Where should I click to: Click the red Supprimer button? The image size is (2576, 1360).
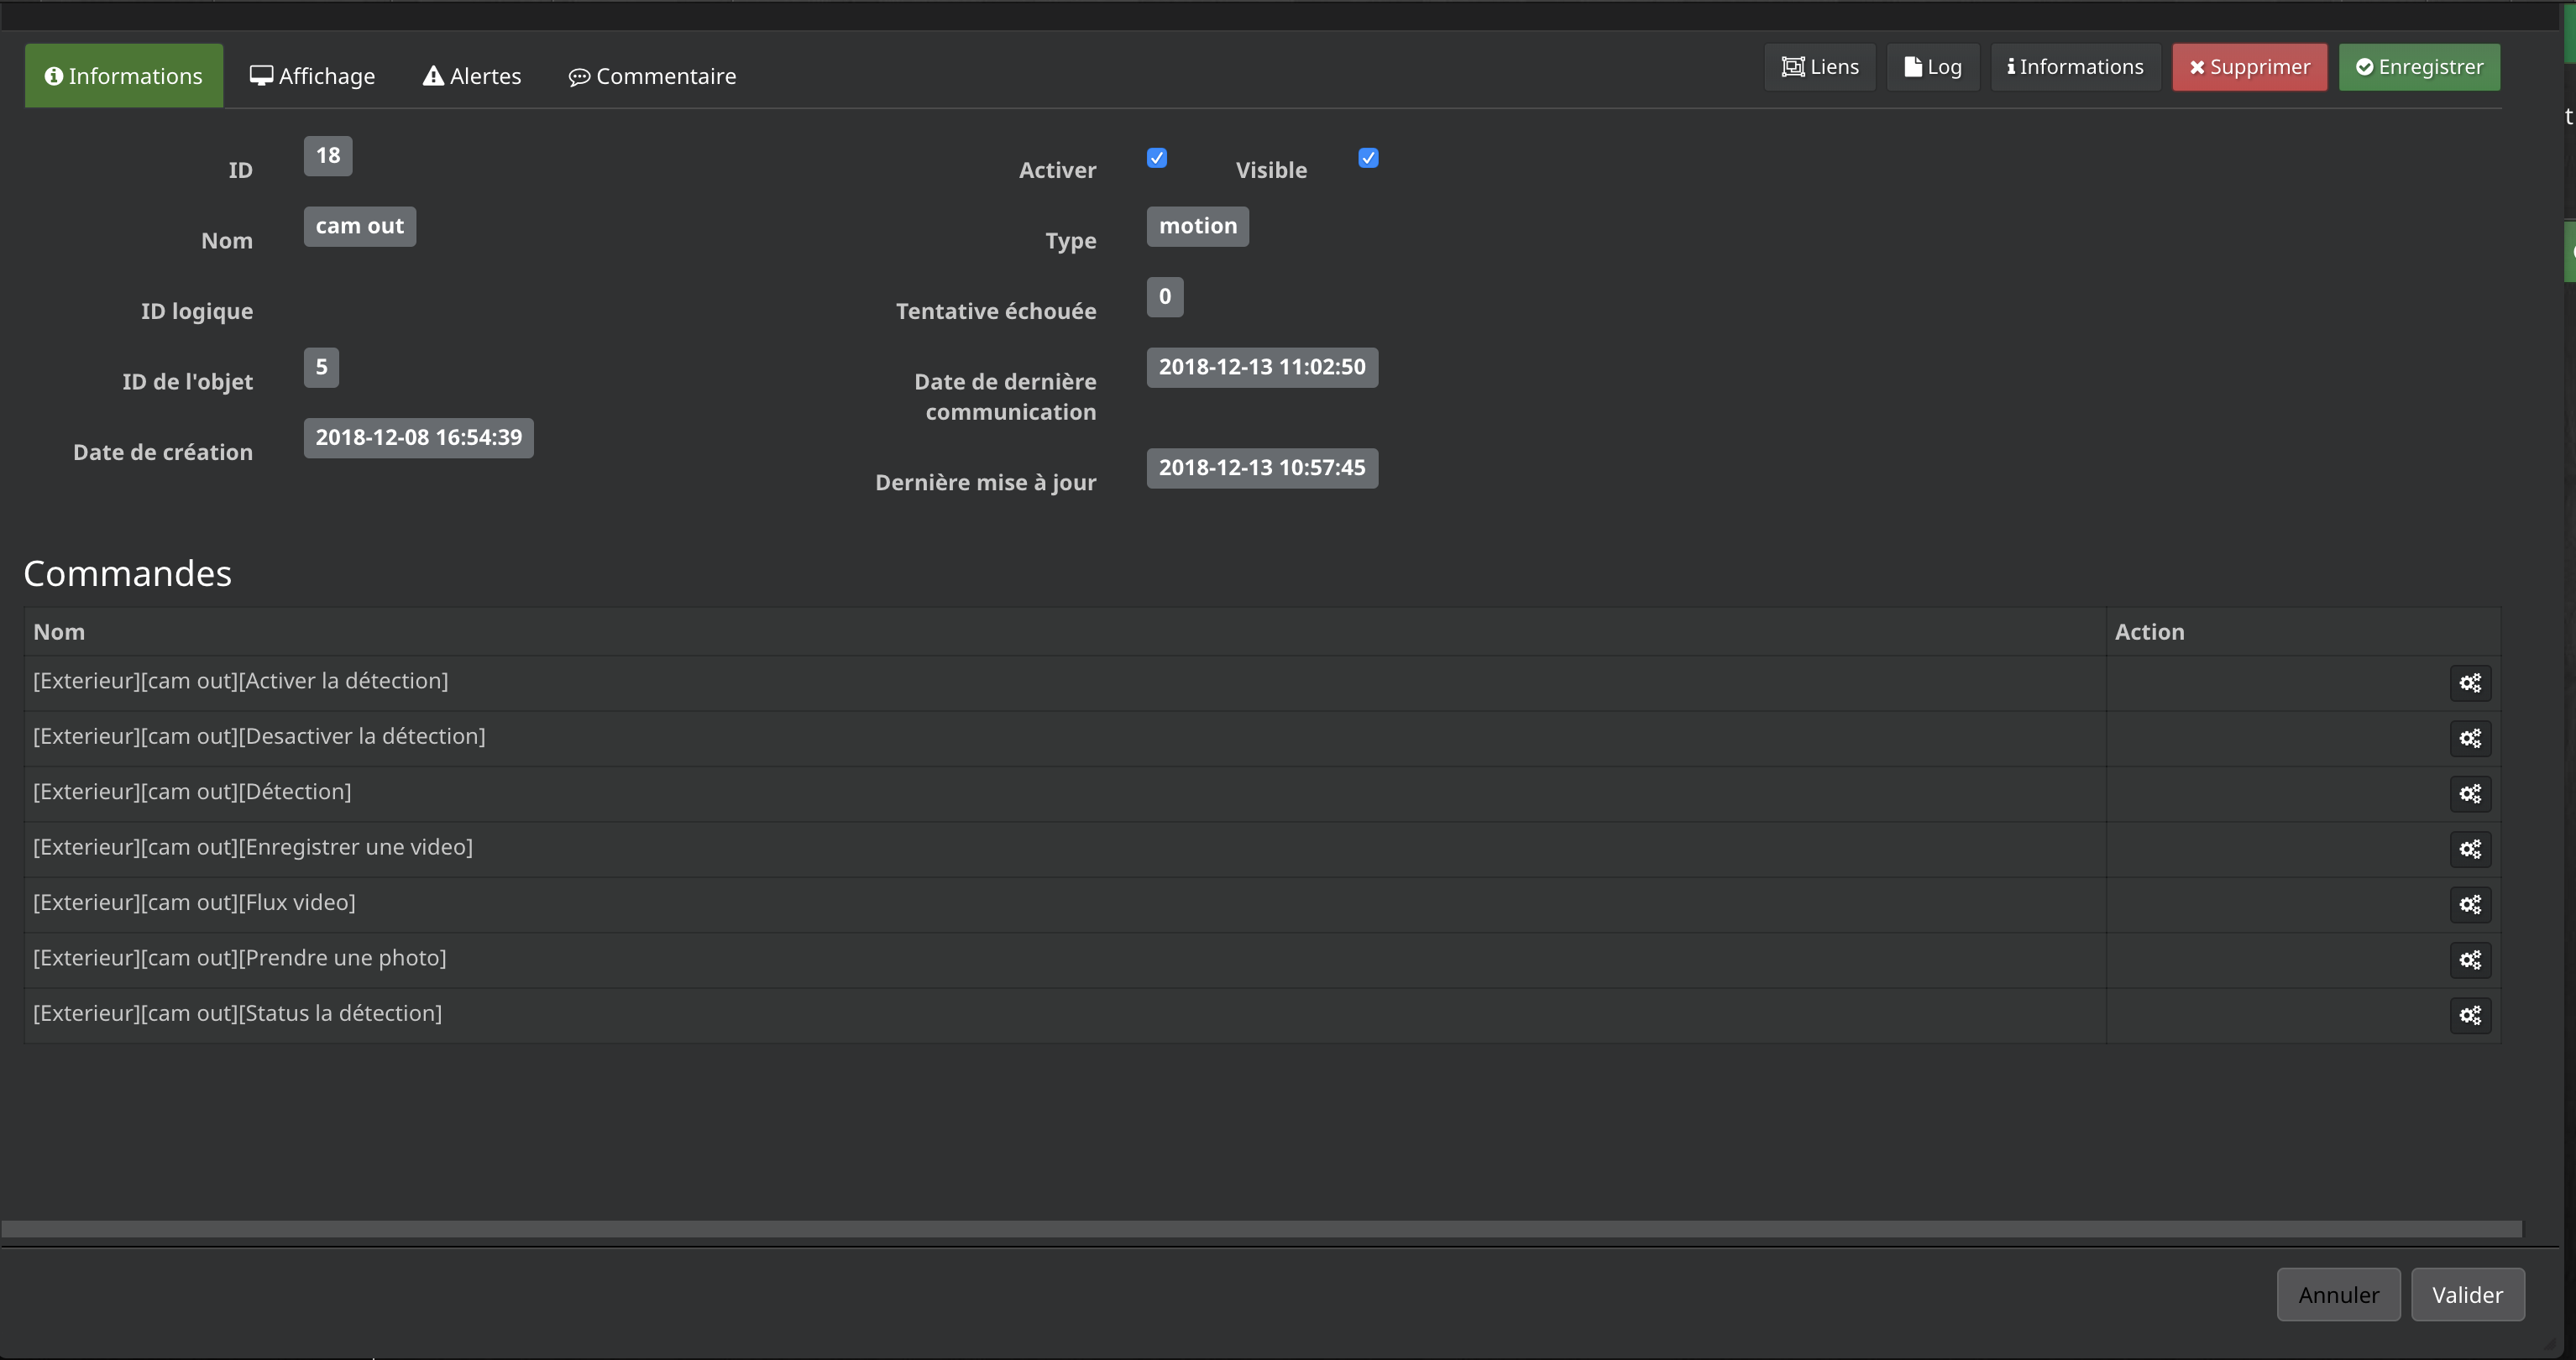(x=2250, y=67)
